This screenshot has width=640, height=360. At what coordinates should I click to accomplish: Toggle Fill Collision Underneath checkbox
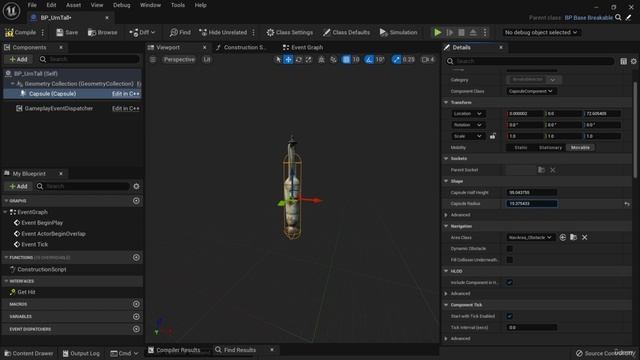pos(509,260)
